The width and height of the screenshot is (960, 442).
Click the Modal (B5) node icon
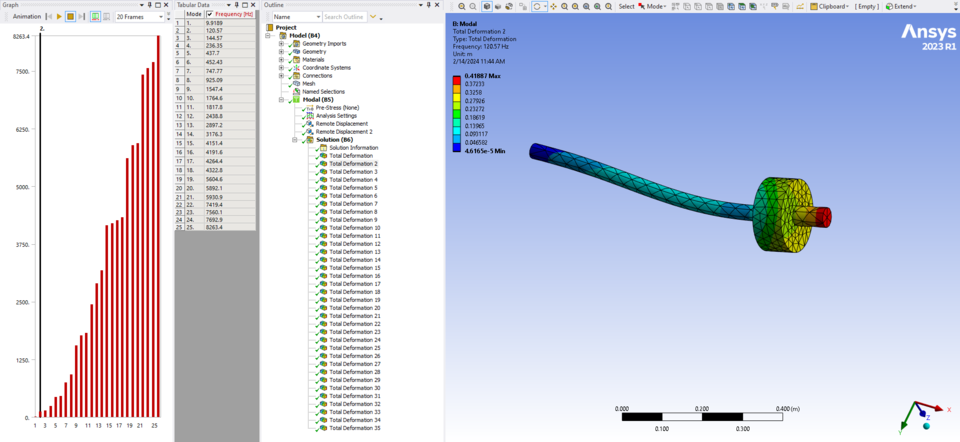tap(297, 99)
